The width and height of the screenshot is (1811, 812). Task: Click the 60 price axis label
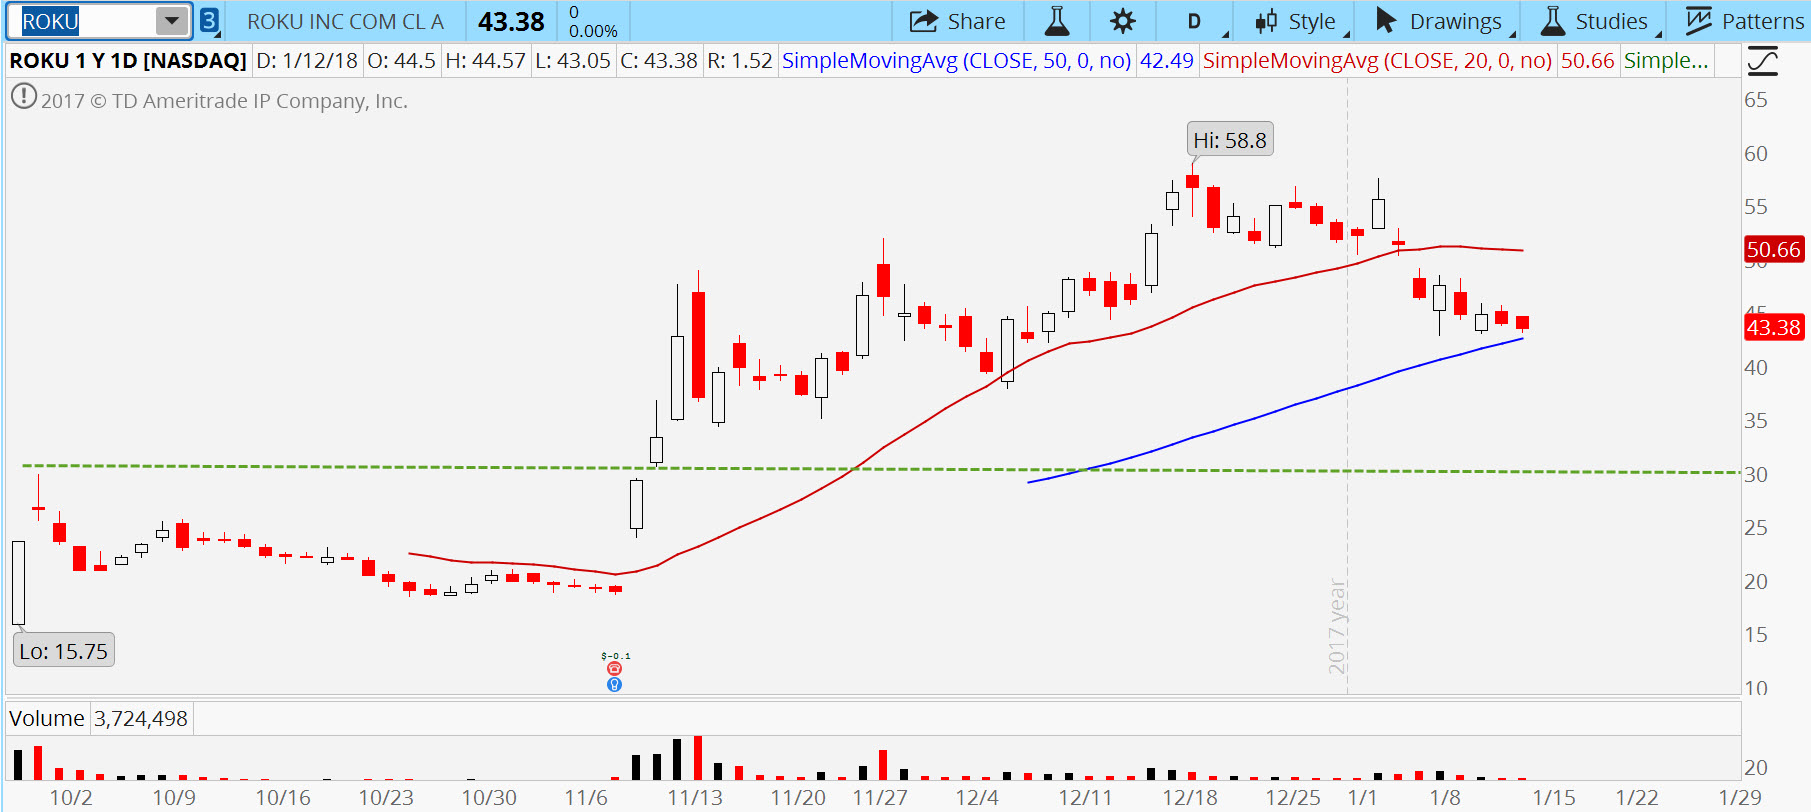coord(1756,153)
